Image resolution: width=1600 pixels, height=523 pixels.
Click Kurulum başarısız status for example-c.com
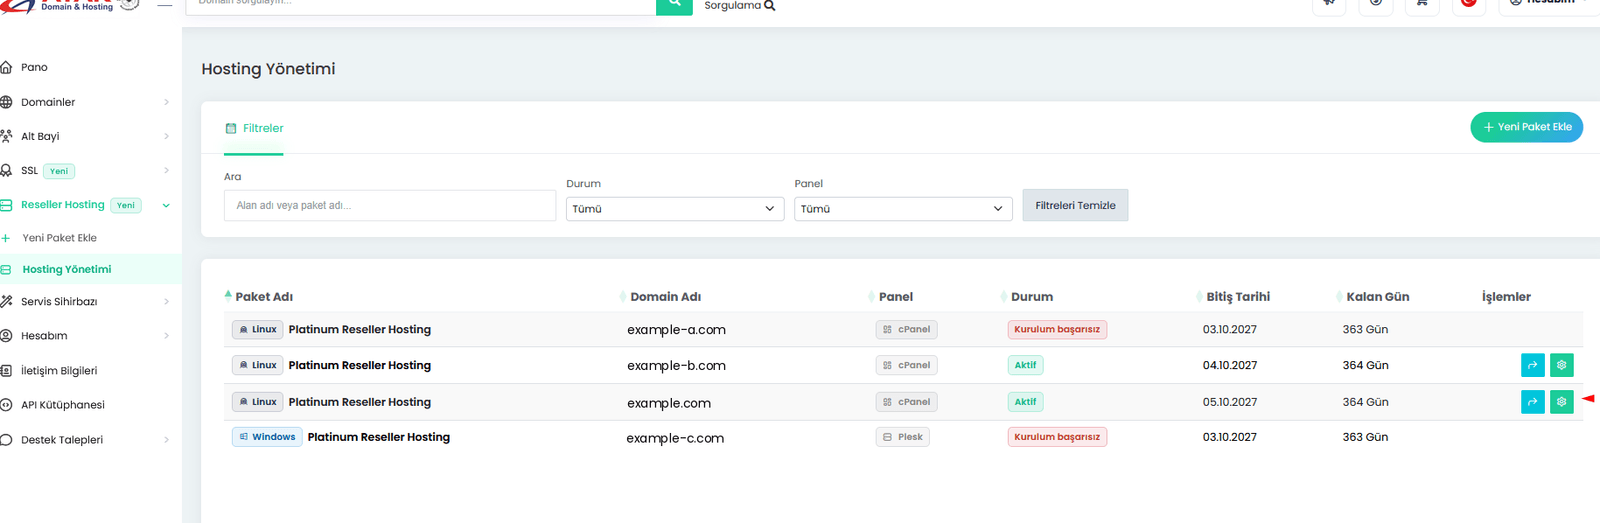1057,437
